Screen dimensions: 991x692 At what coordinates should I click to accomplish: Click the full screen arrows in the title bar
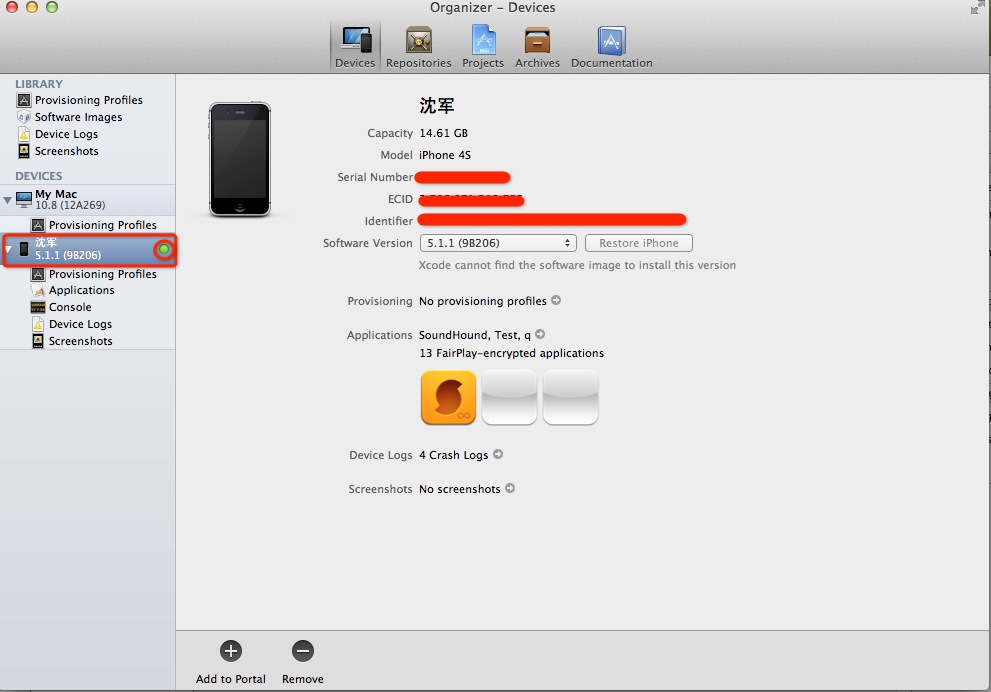(978, 8)
